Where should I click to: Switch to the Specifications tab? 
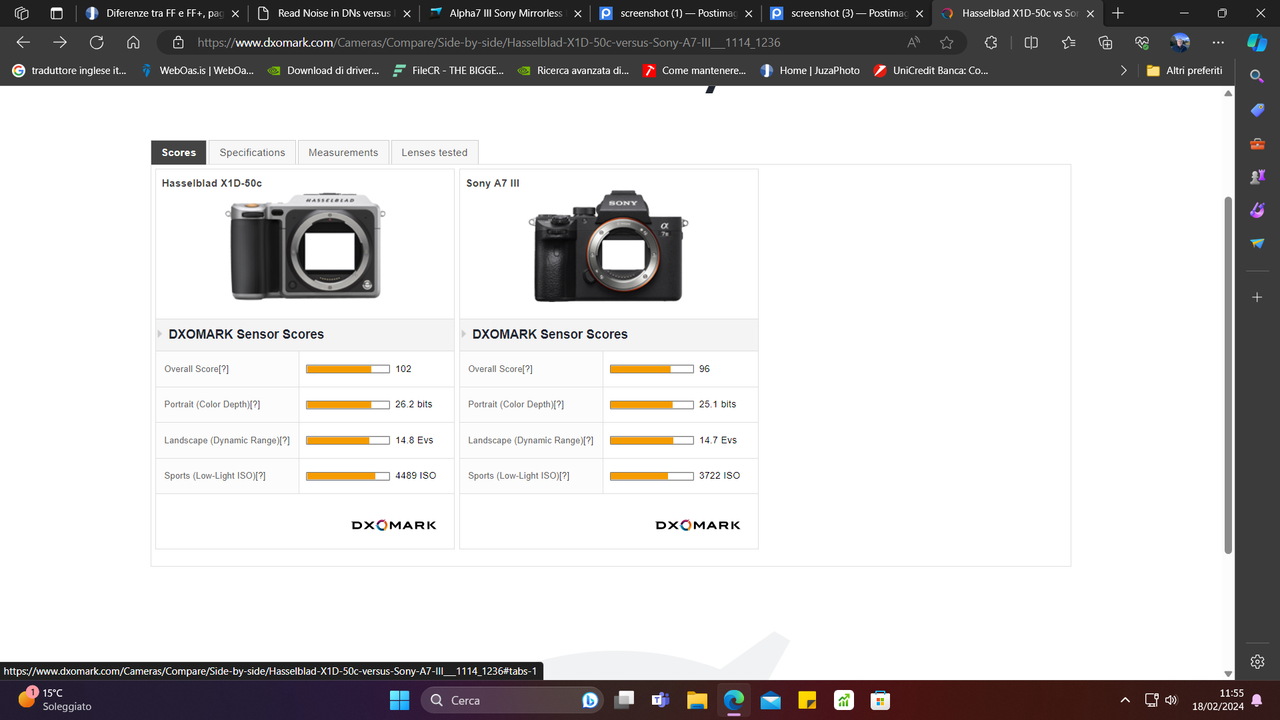[251, 152]
